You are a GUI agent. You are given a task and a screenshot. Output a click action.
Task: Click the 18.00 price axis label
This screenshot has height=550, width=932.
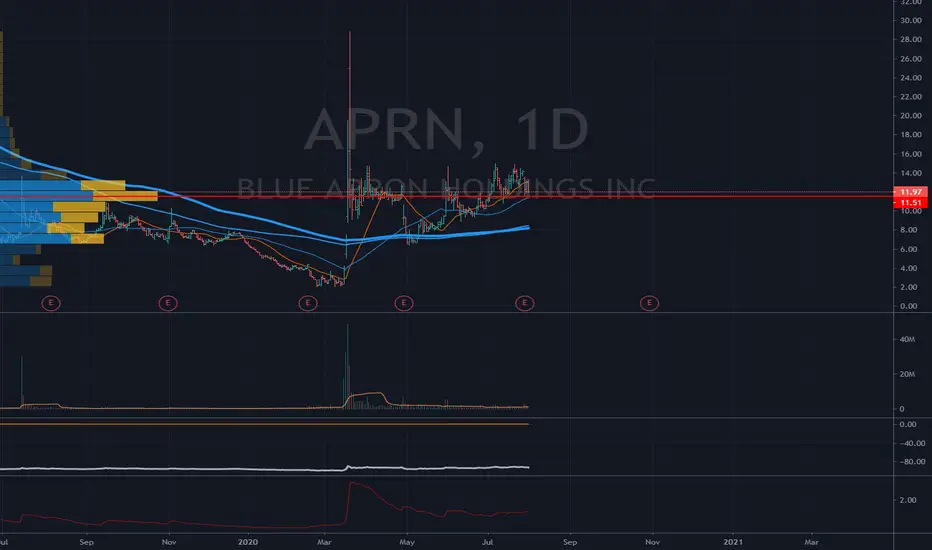pos(911,134)
